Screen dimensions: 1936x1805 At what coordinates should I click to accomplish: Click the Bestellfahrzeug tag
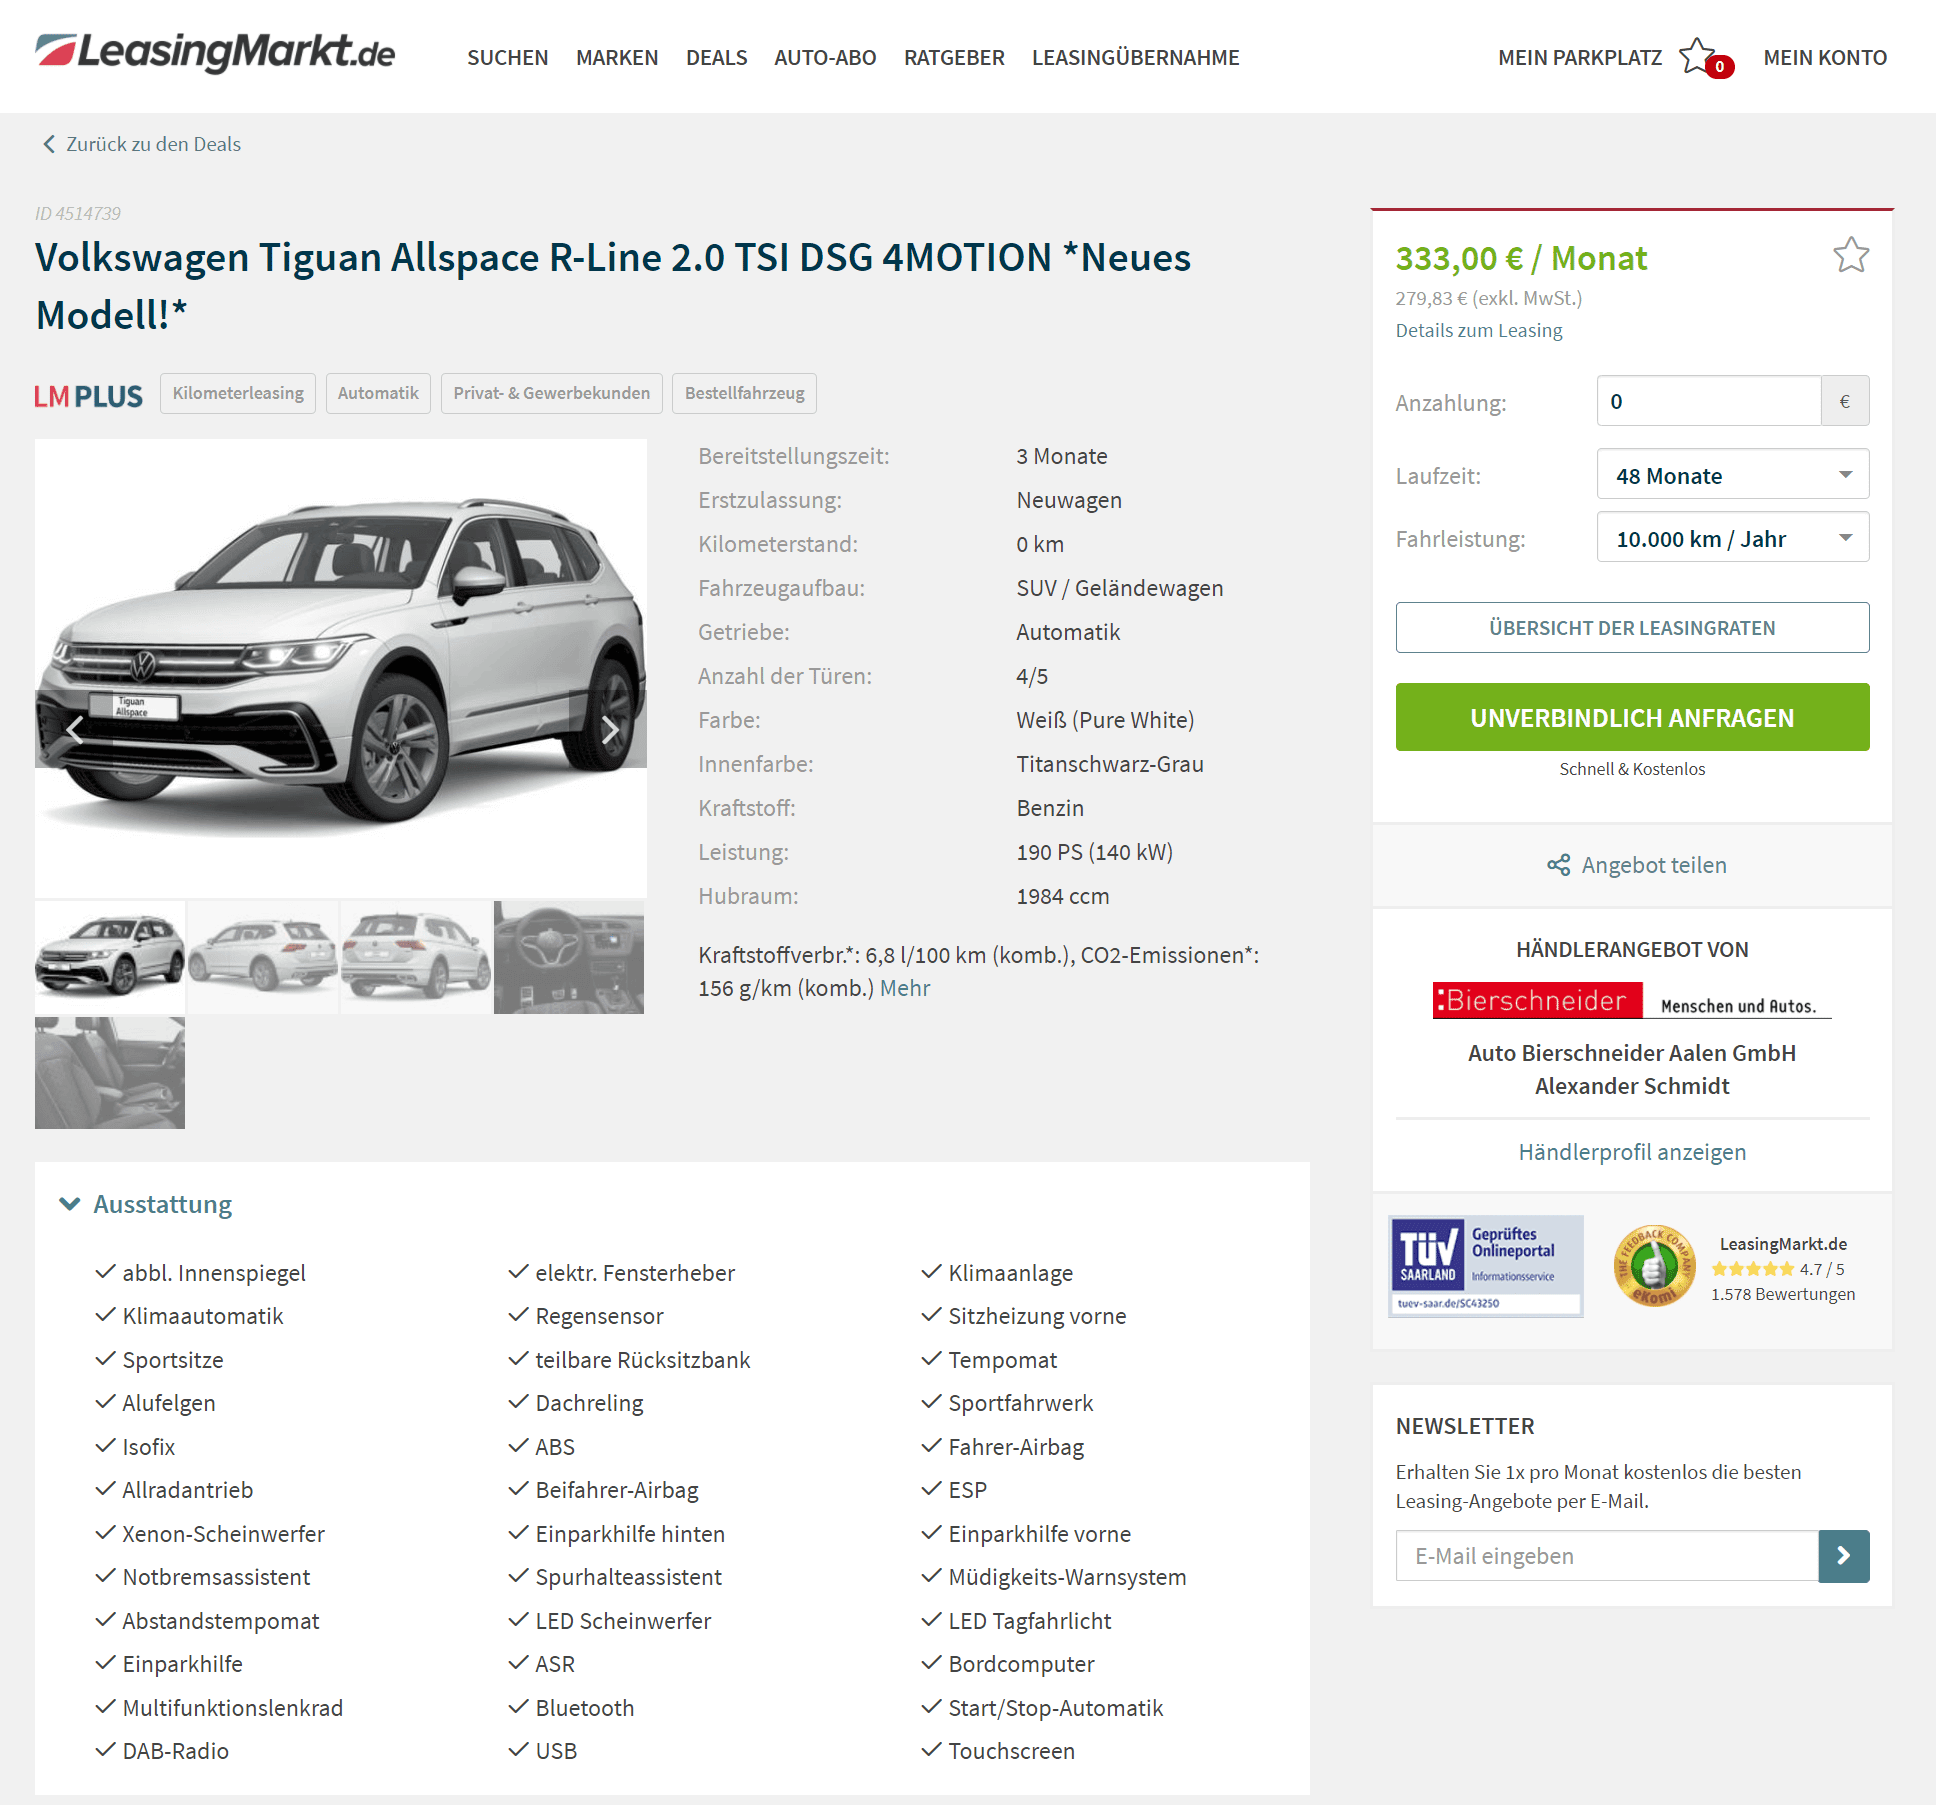(745, 393)
